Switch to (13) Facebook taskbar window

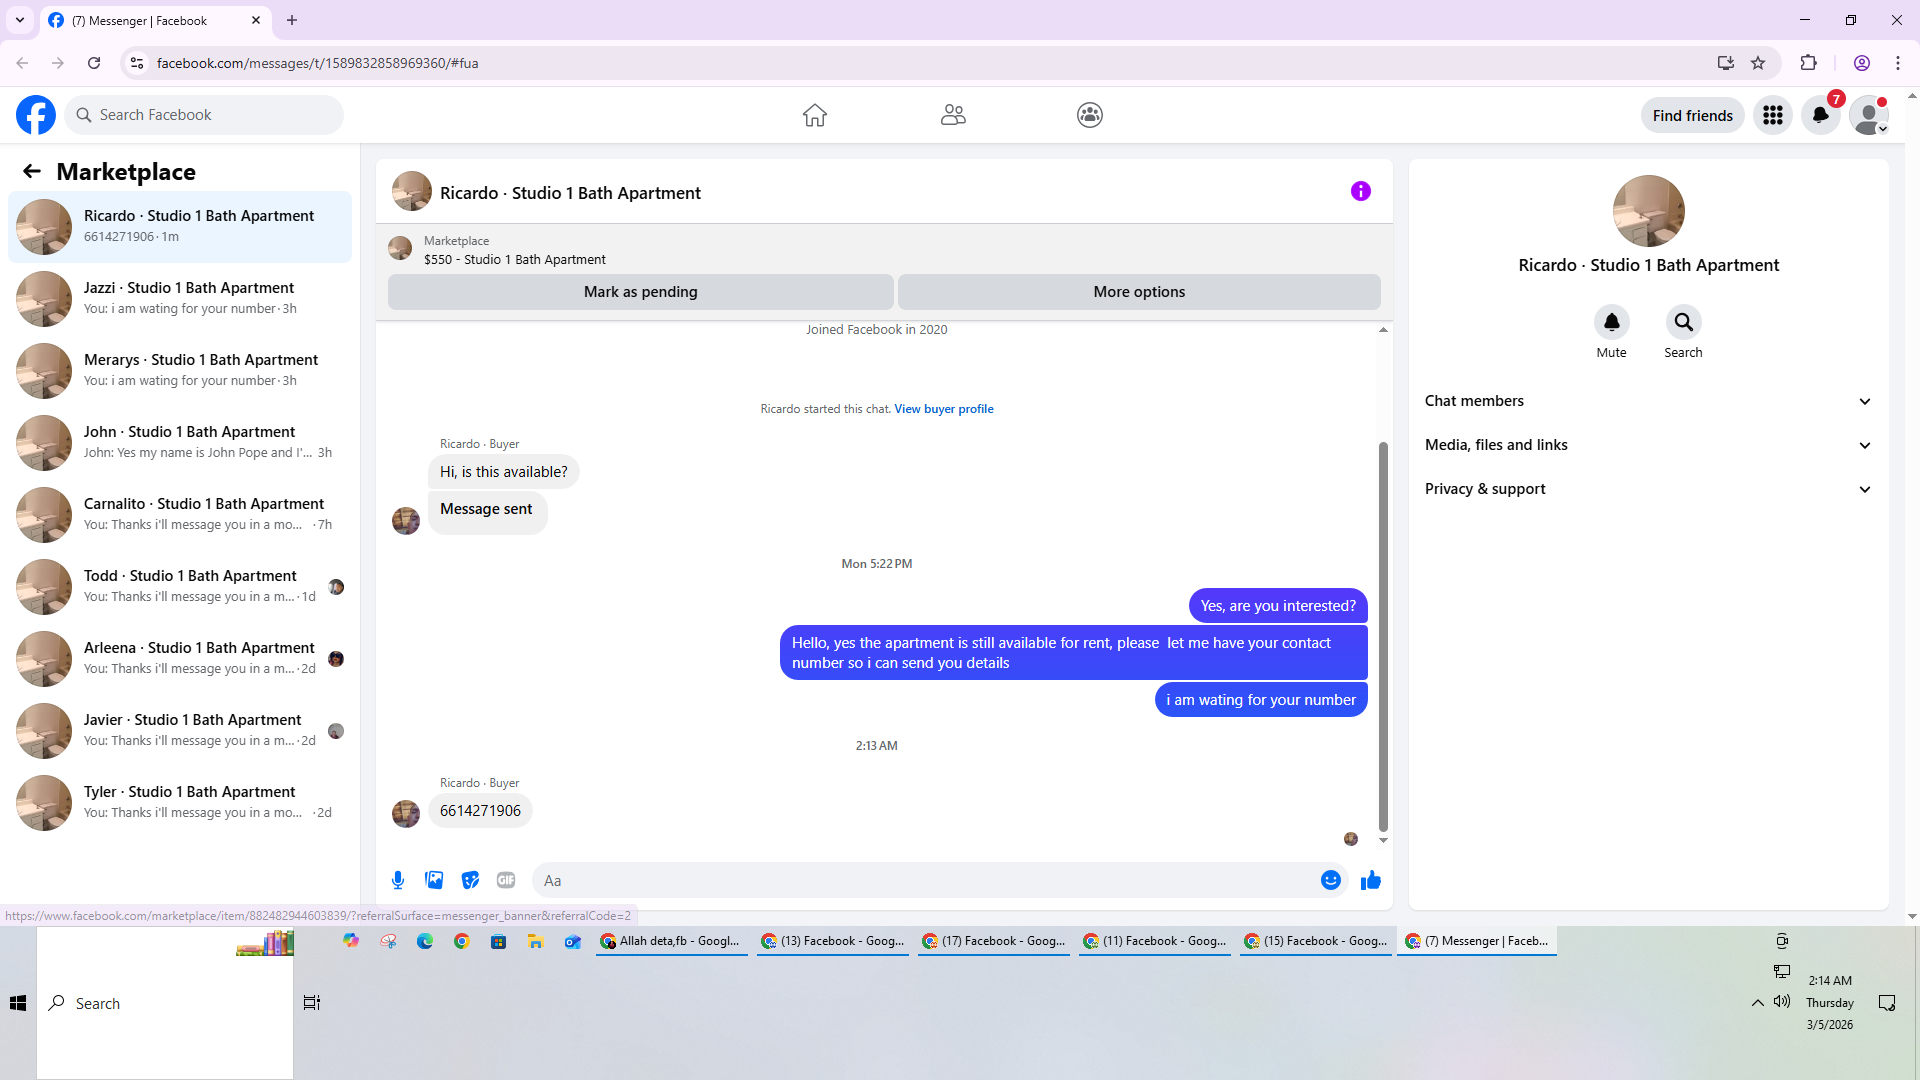coord(833,941)
